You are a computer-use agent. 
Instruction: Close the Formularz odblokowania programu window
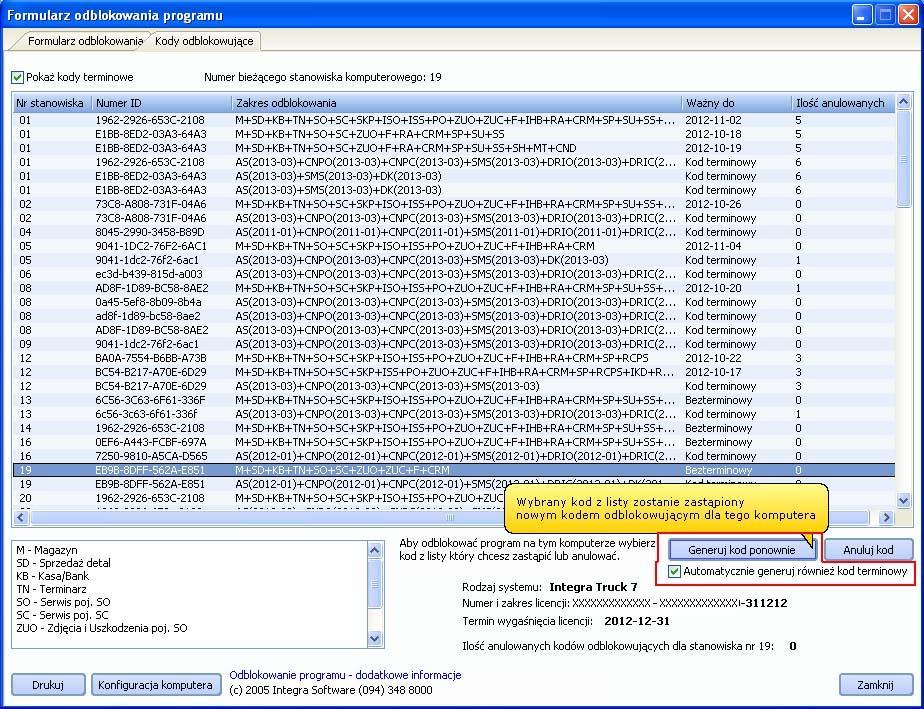point(908,15)
